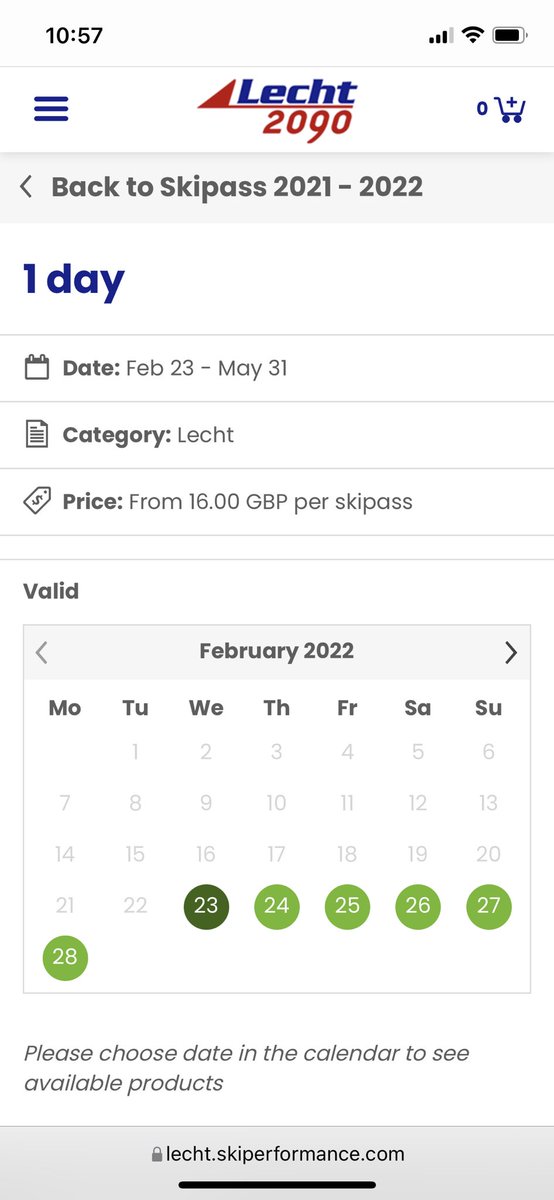554x1200 pixels.
Task: Go back to Skipass 2021 - 2022
Action: point(237,187)
